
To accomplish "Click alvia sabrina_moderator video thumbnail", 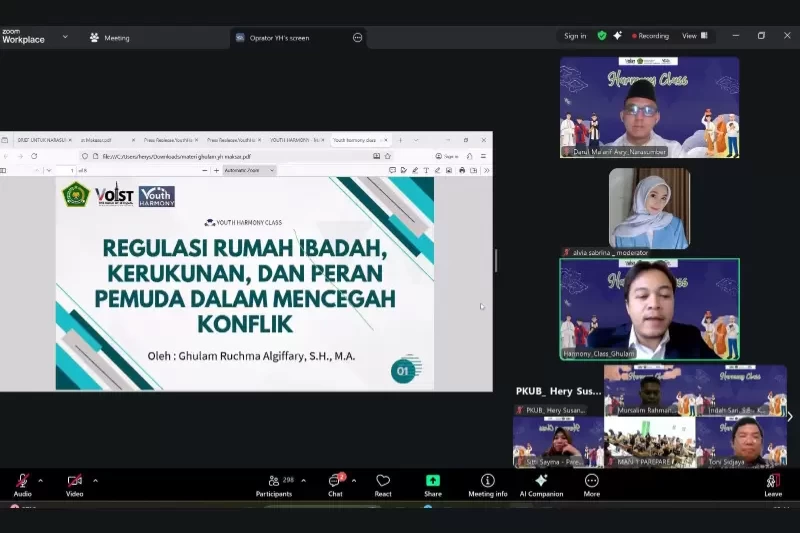I will (x=649, y=209).
